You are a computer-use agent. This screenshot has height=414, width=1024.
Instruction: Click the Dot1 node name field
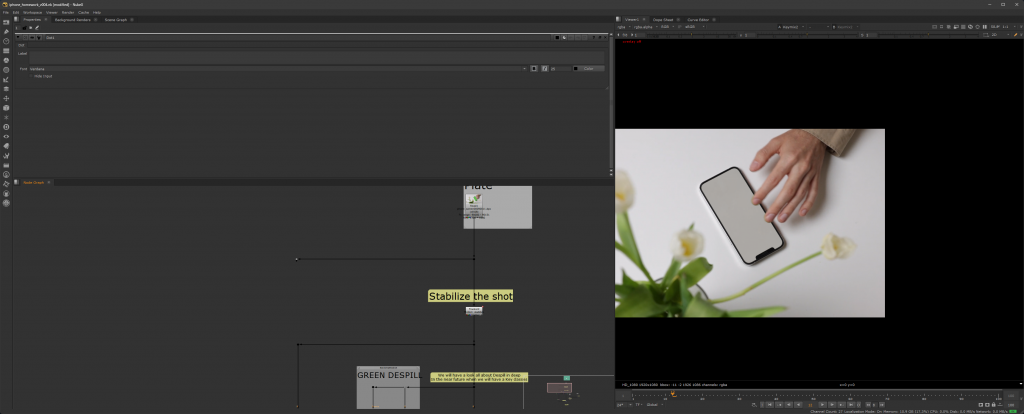click(297, 37)
